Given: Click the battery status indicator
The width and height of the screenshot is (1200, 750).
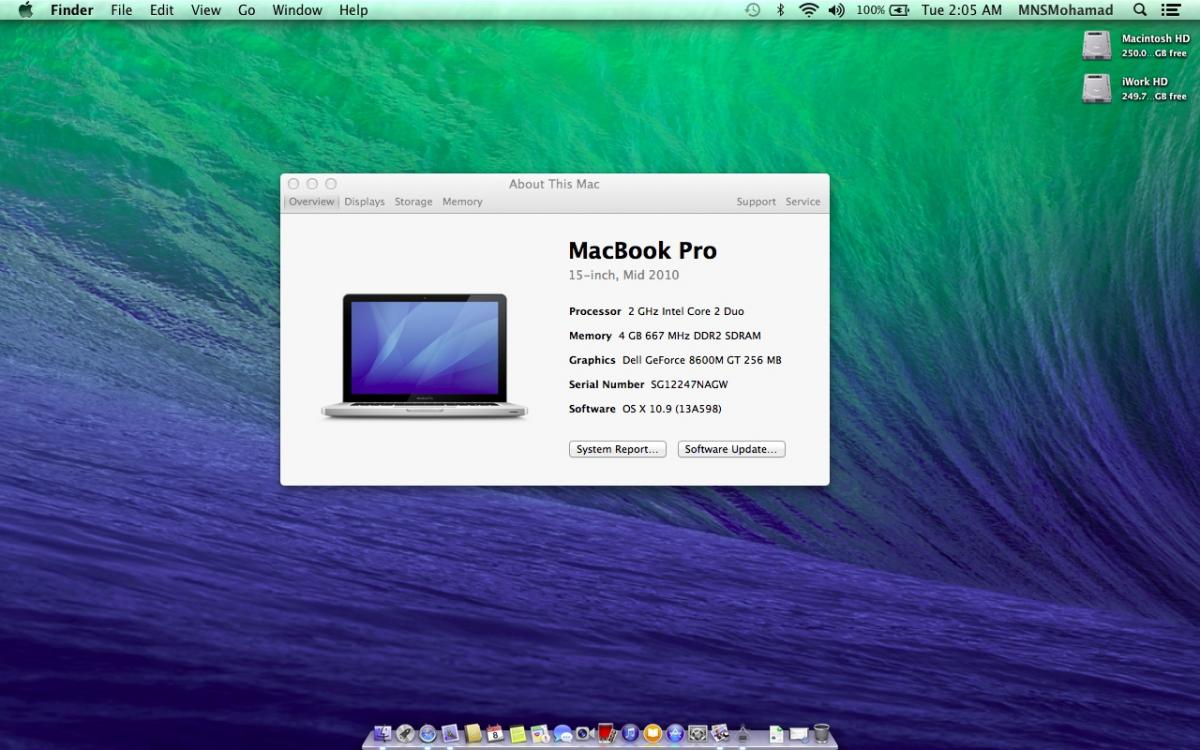Looking at the screenshot, I should pos(883,10).
